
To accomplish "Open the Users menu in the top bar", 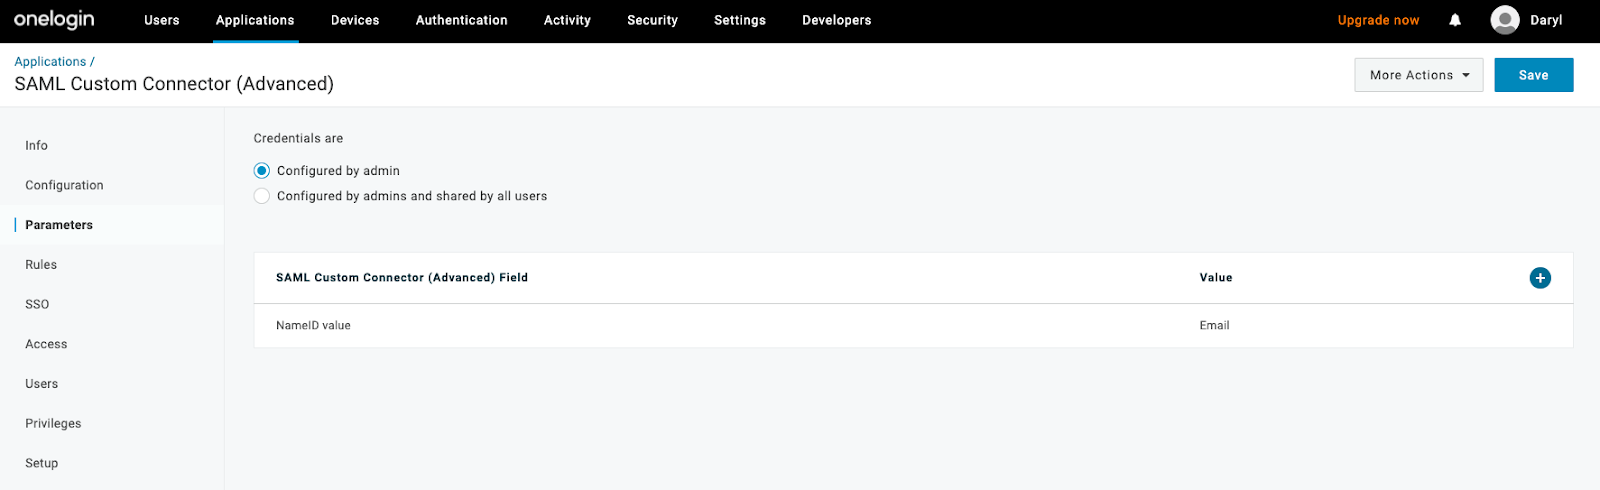I will (162, 20).
